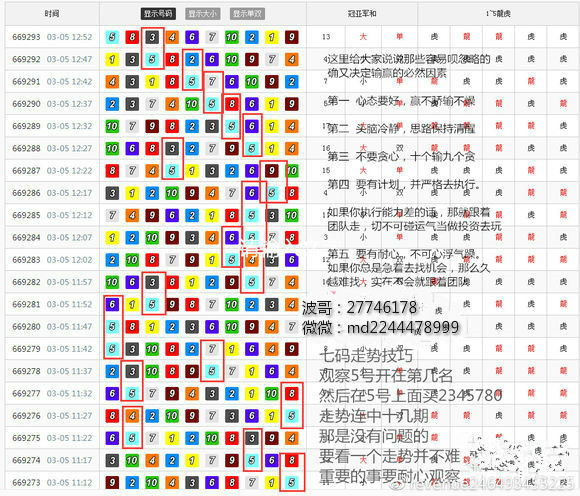Image resolution: width=580 pixels, height=496 pixels.
Task: Click the cyan 5 ball ending row 669273
Action: [291, 482]
